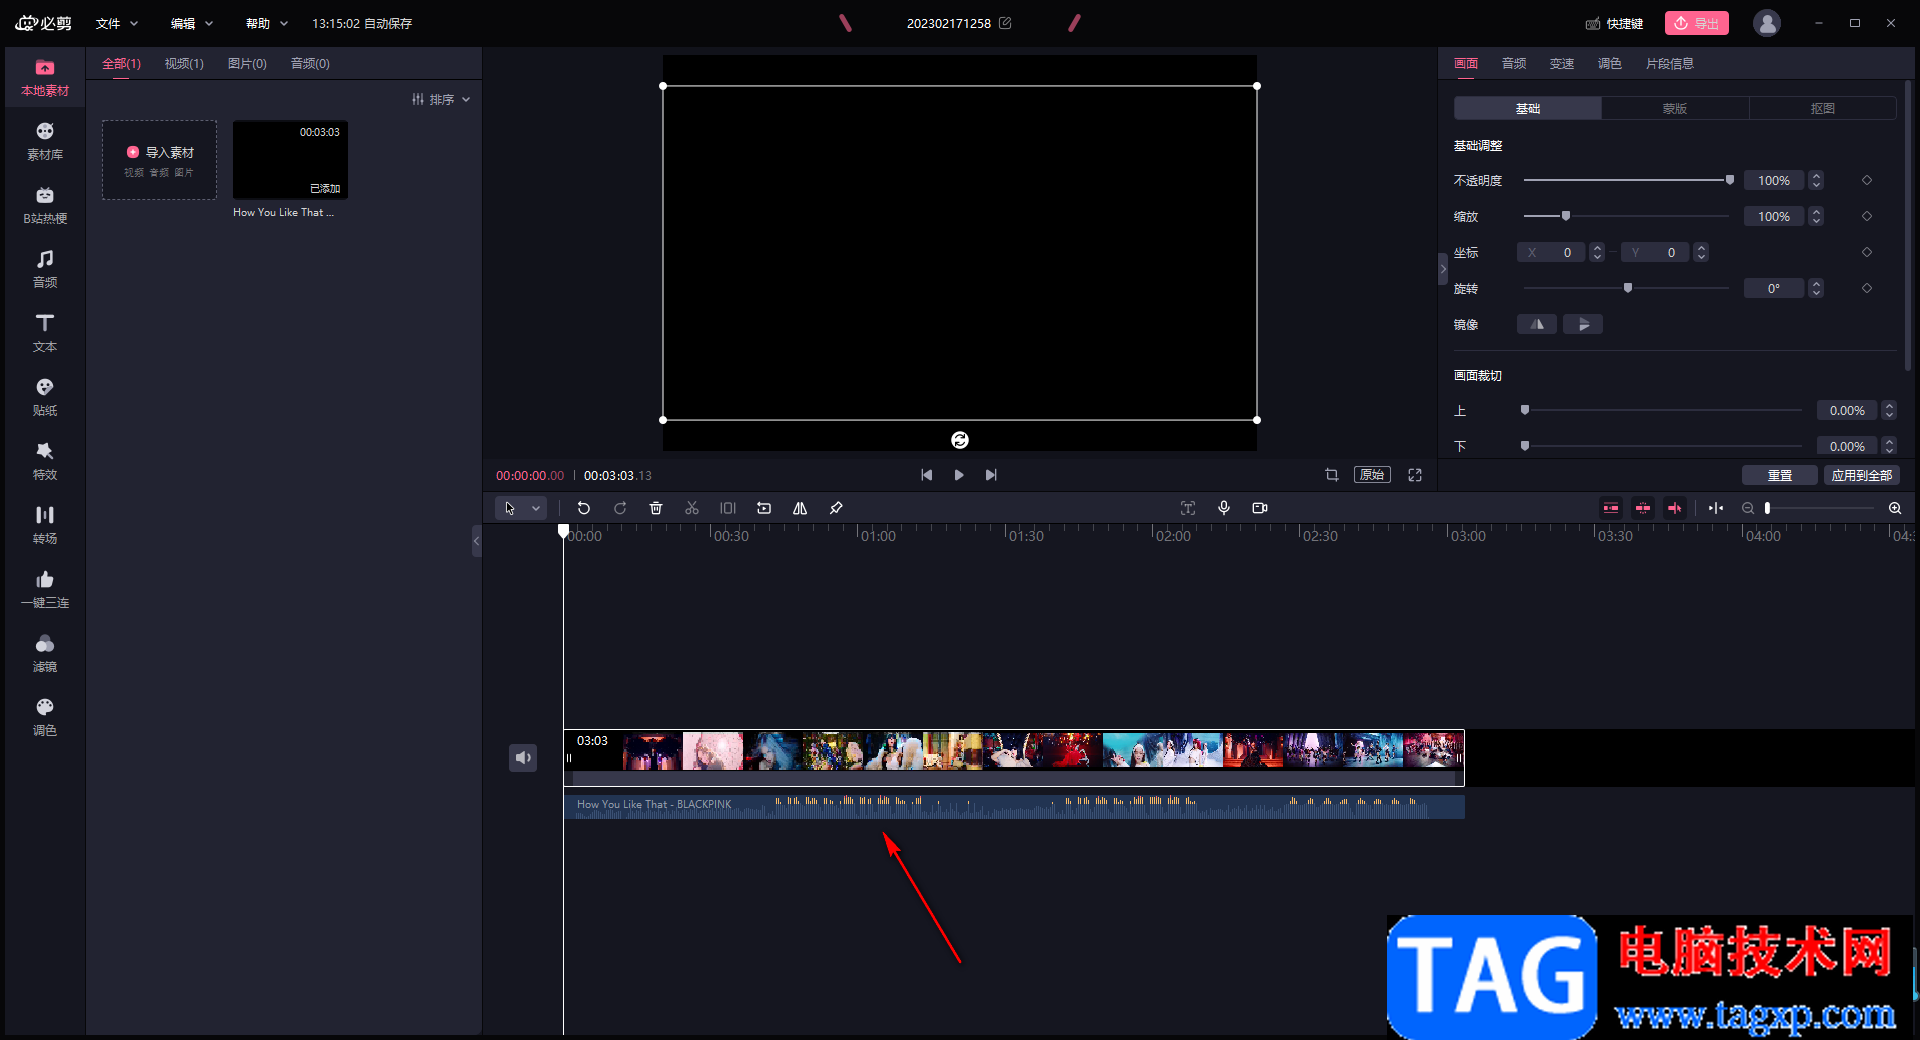Adjust the 缩放 scale stepper
The image size is (1920, 1040).
1817,216
